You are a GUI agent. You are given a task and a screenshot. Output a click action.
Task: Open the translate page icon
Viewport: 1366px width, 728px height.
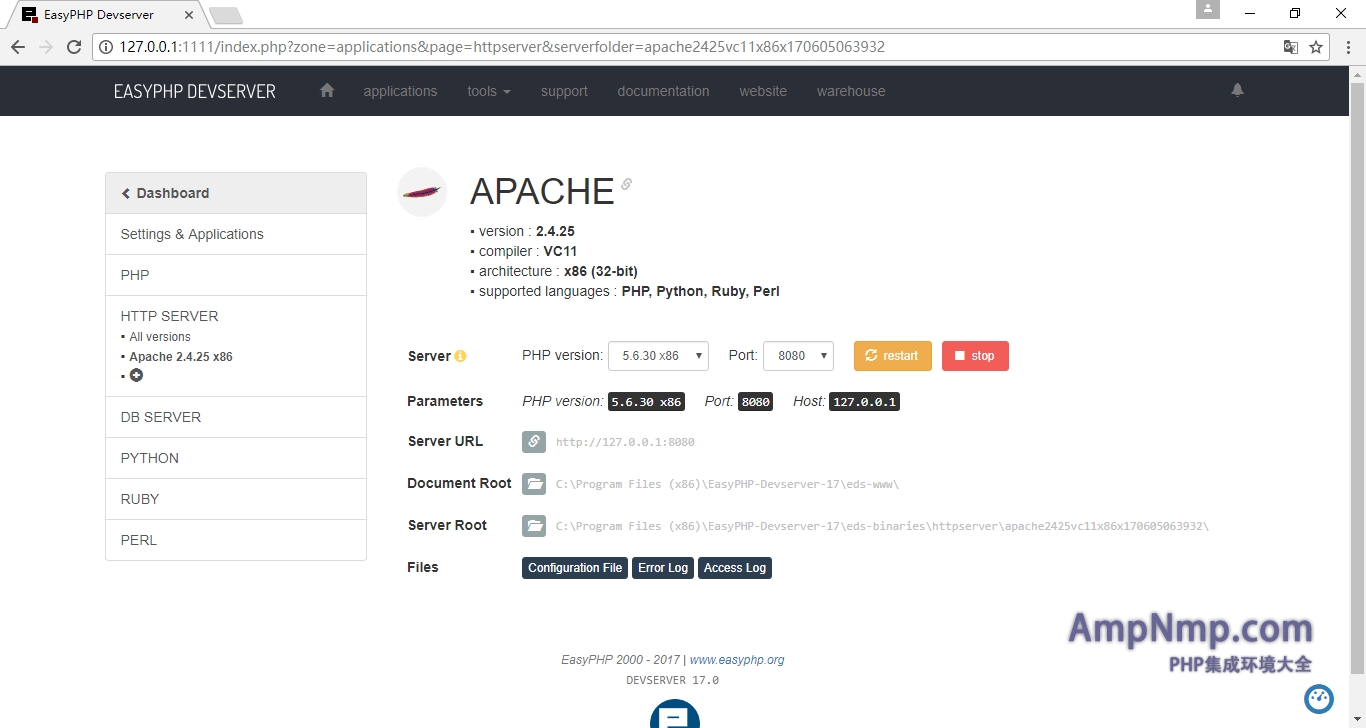click(1291, 47)
